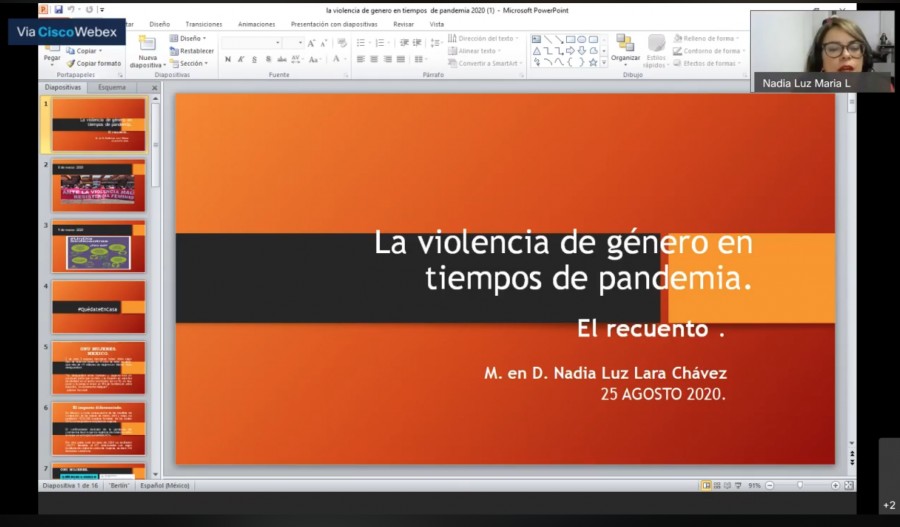Image resolution: width=900 pixels, height=527 pixels.
Task: Switch to the Revisar ribbon tab
Action: point(404,24)
